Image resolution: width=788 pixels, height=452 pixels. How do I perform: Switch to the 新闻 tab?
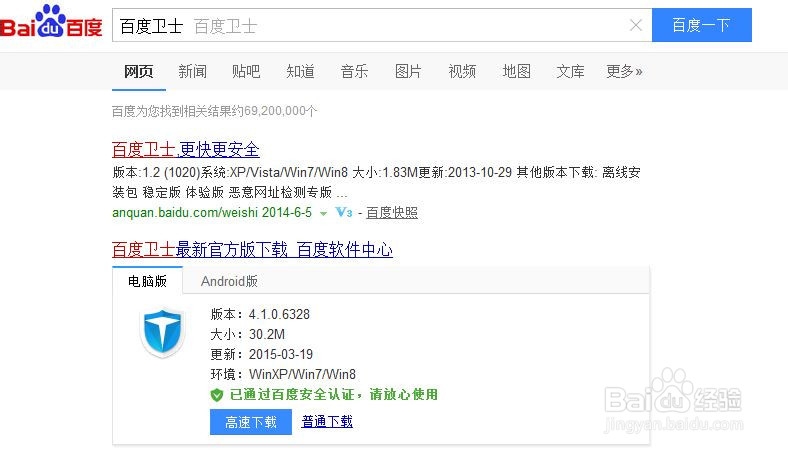click(x=192, y=71)
